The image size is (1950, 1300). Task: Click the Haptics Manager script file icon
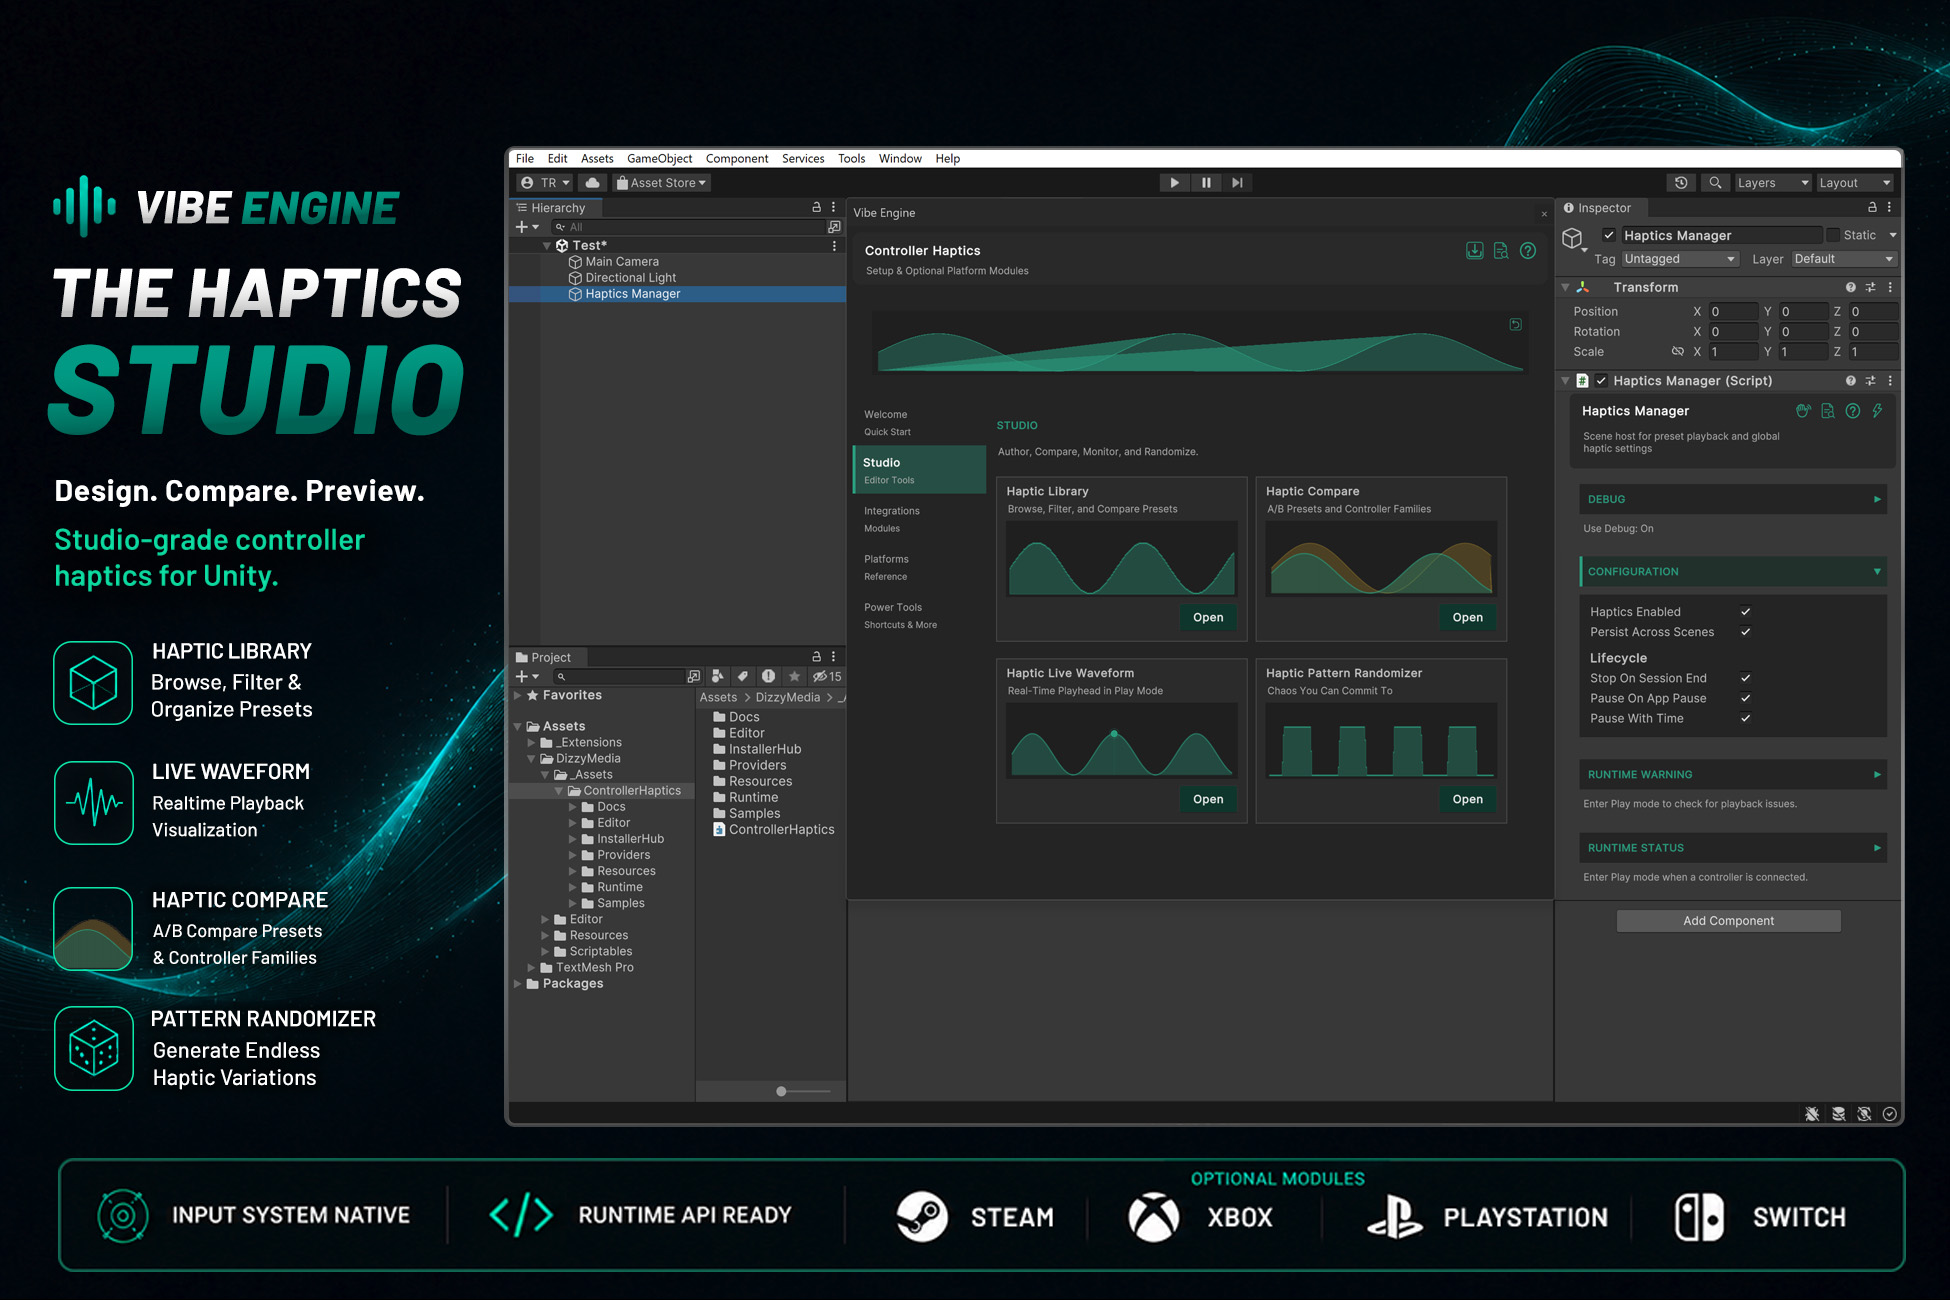(x=1582, y=381)
